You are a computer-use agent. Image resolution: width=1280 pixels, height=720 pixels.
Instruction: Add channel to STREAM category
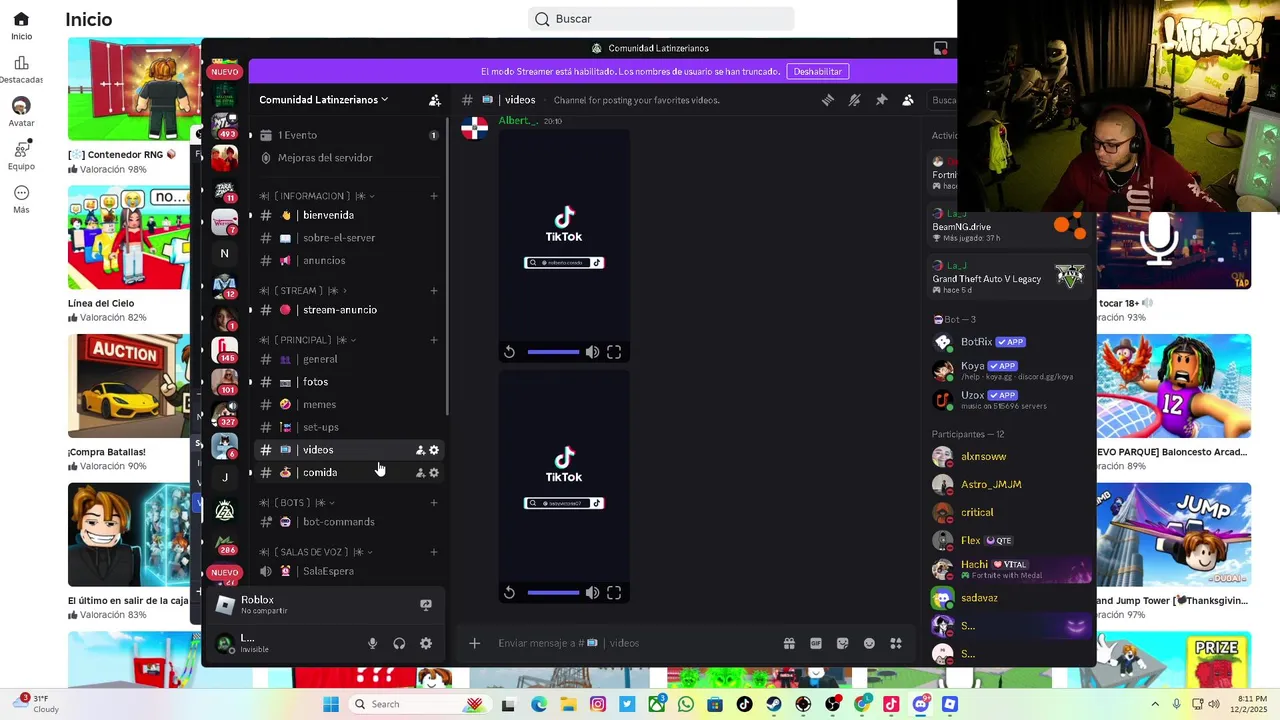click(434, 291)
